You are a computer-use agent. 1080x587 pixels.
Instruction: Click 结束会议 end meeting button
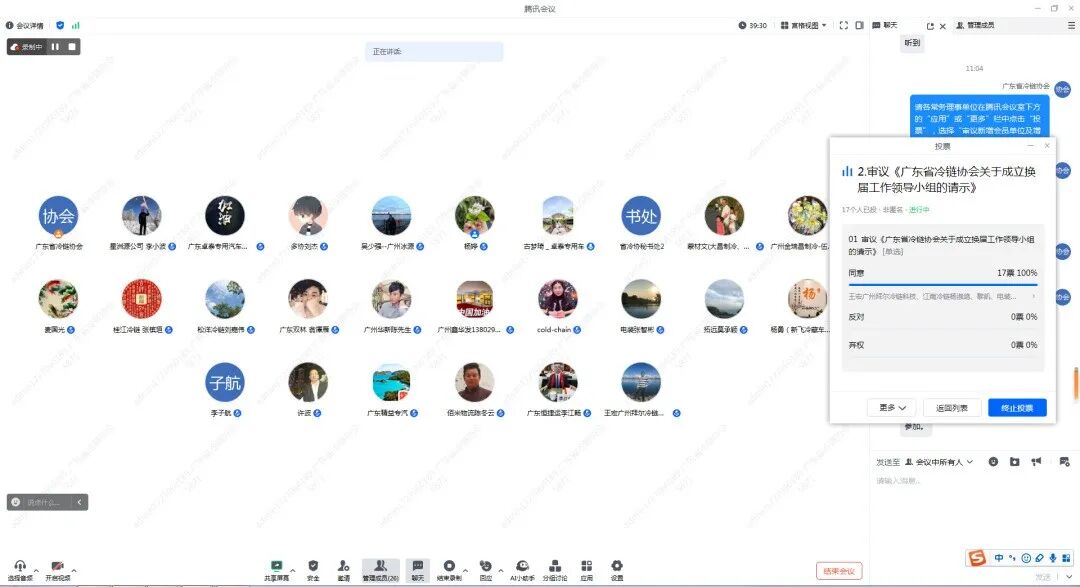pyautogui.click(x=839, y=571)
